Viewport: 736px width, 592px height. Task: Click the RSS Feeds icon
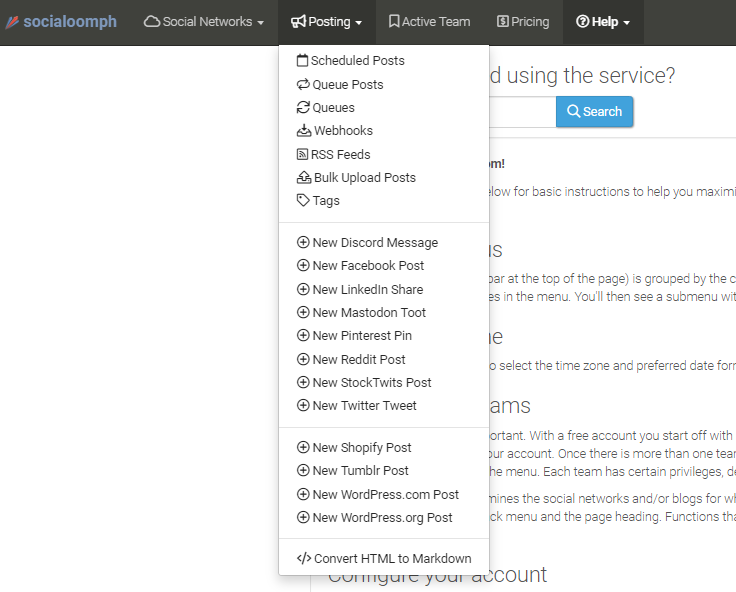(303, 155)
